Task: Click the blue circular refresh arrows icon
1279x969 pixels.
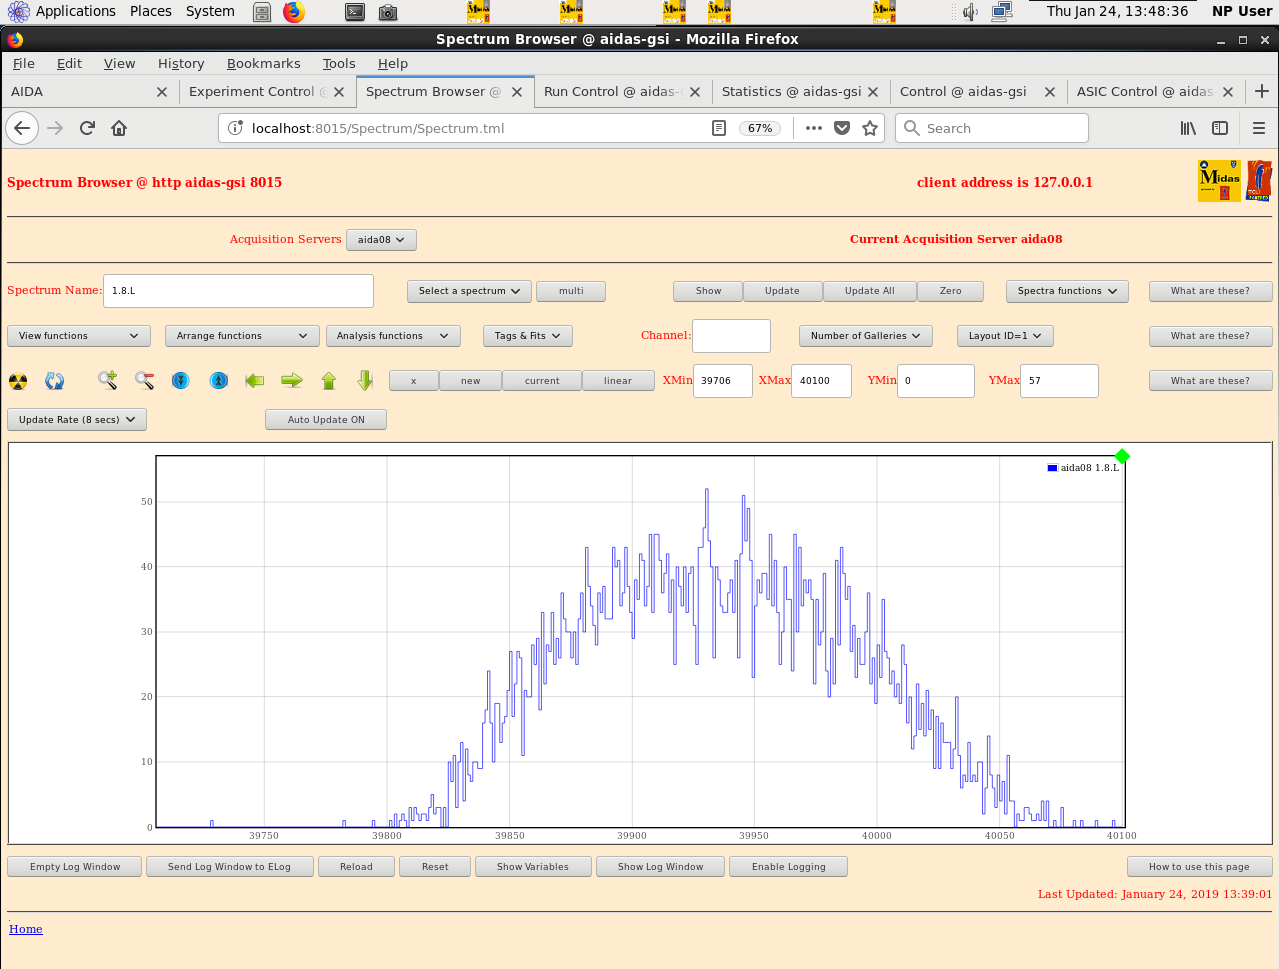Action: coord(55,381)
